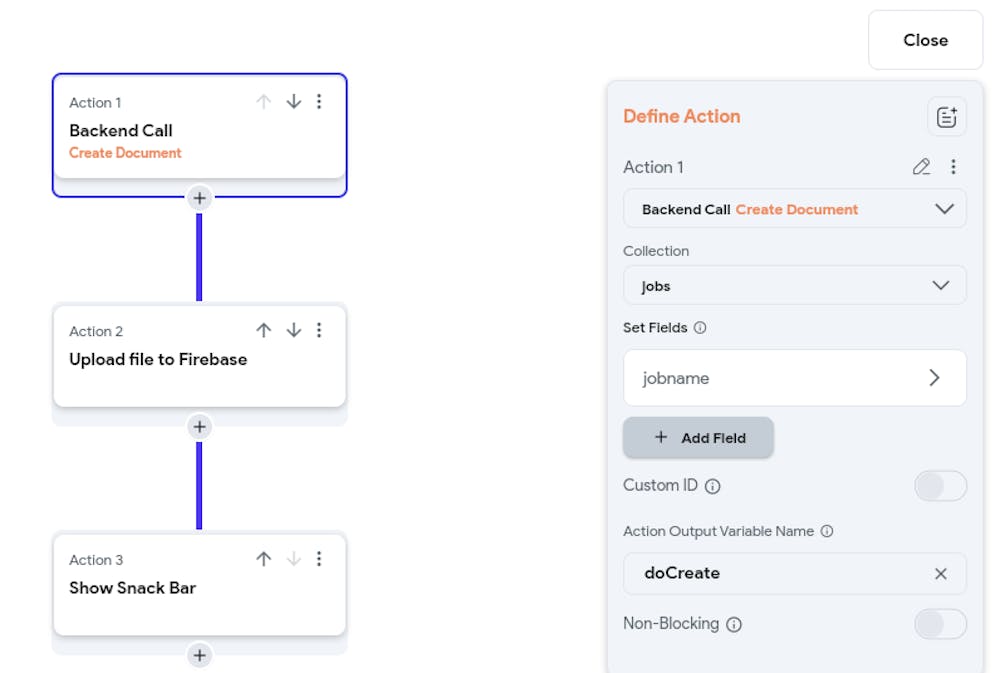Expand the jobs Collection dropdown
Screen dimensions: 1000x673
(x=794, y=286)
